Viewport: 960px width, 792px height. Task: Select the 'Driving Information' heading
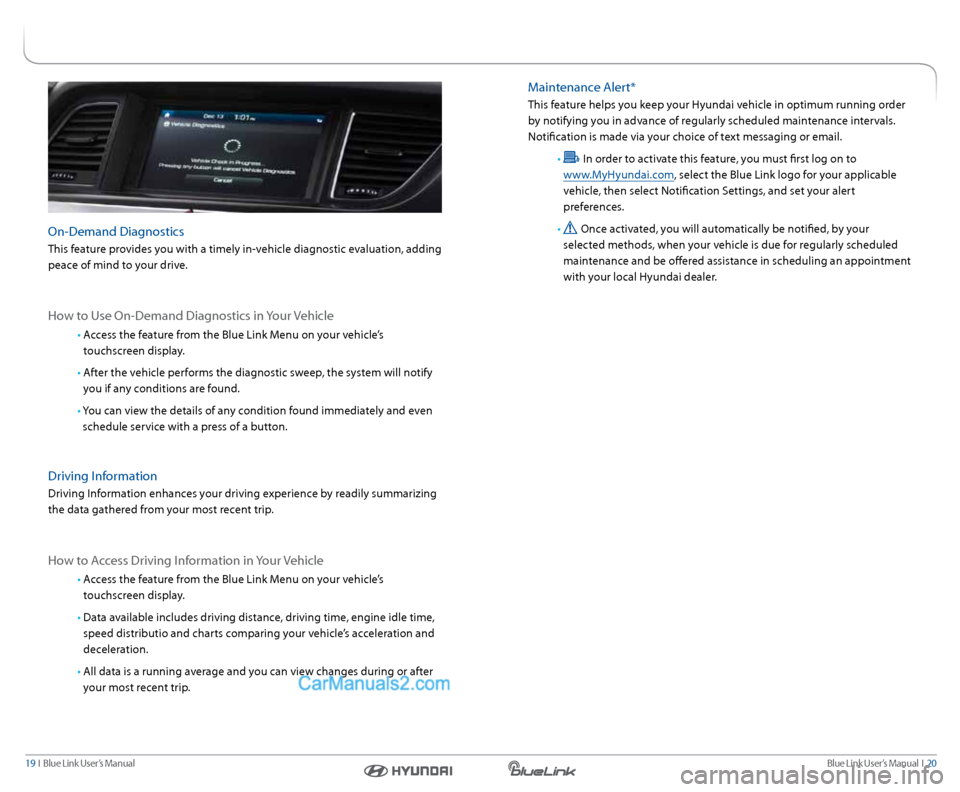pyautogui.click(x=102, y=476)
